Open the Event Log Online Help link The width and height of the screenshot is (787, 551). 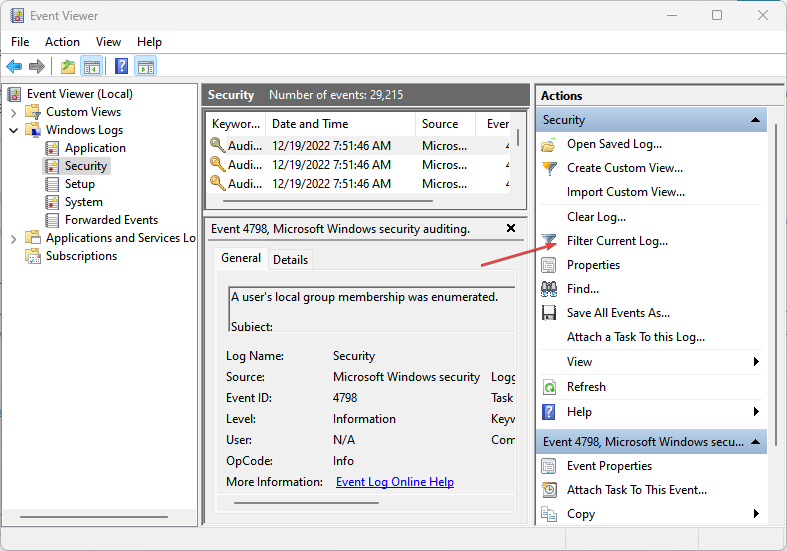tap(394, 482)
